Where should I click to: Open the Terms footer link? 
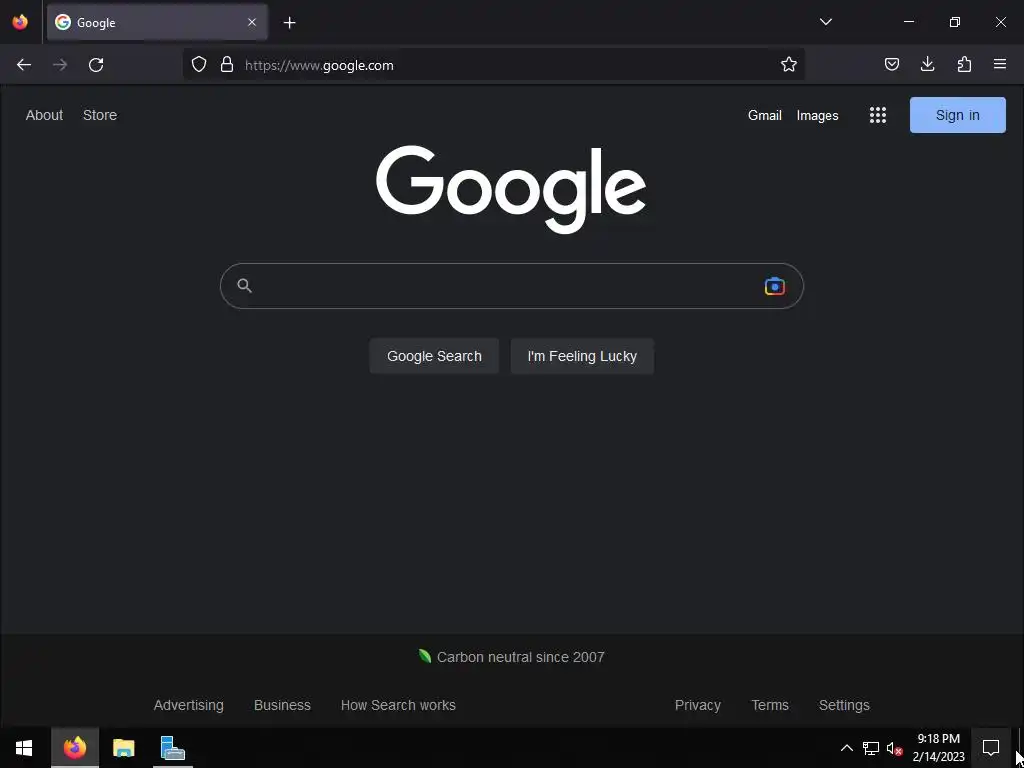point(770,705)
